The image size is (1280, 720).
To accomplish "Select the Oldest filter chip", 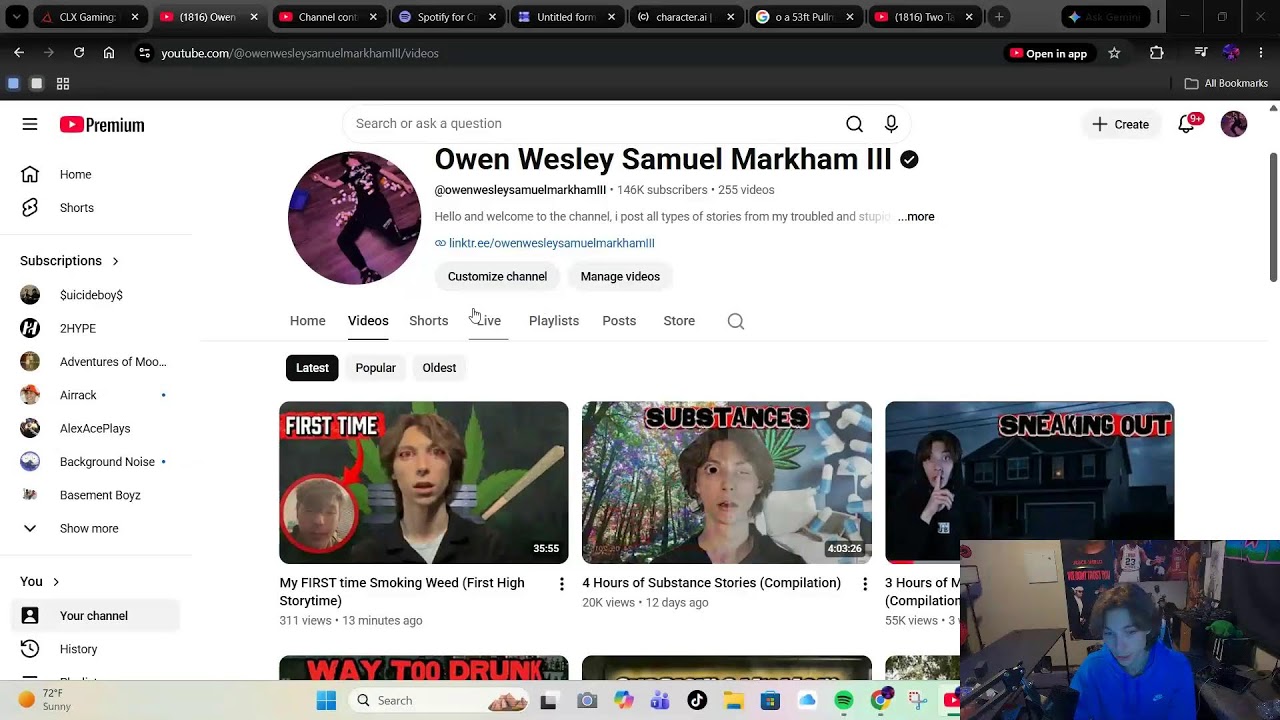I will [439, 368].
